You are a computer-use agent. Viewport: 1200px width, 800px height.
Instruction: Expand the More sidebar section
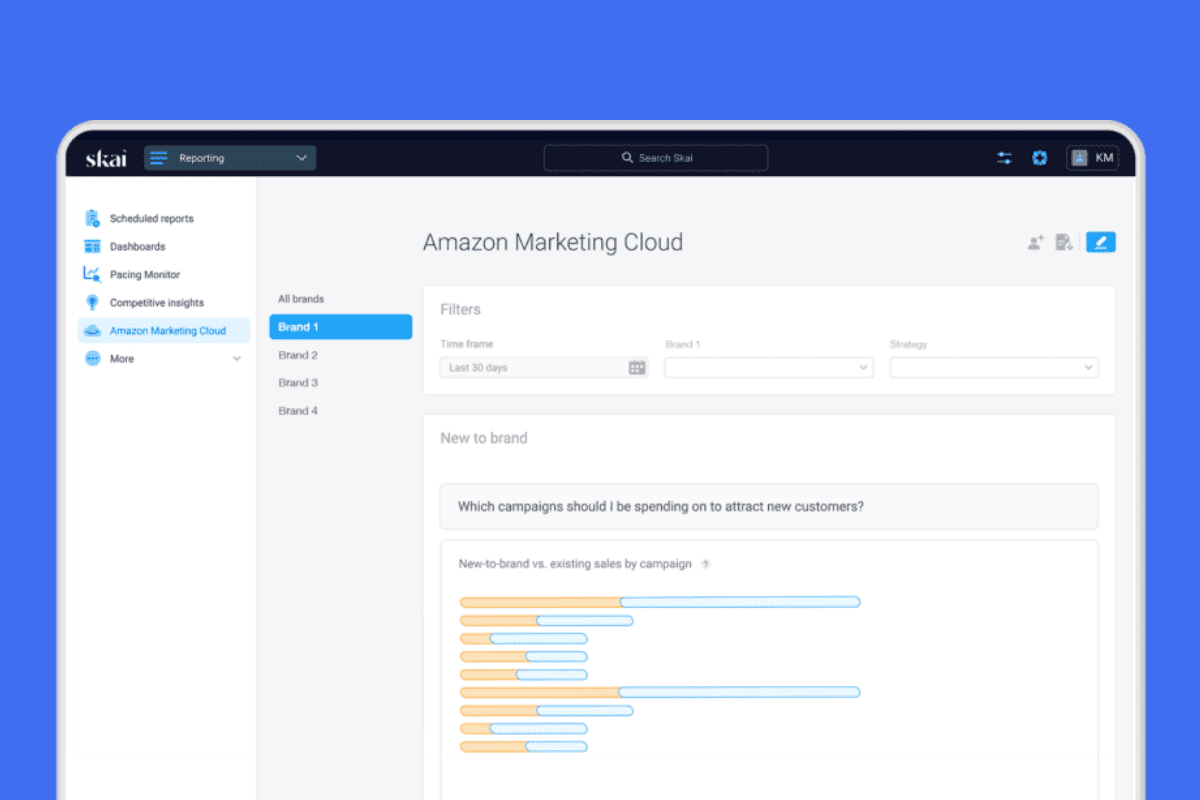click(x=237, y=358)
